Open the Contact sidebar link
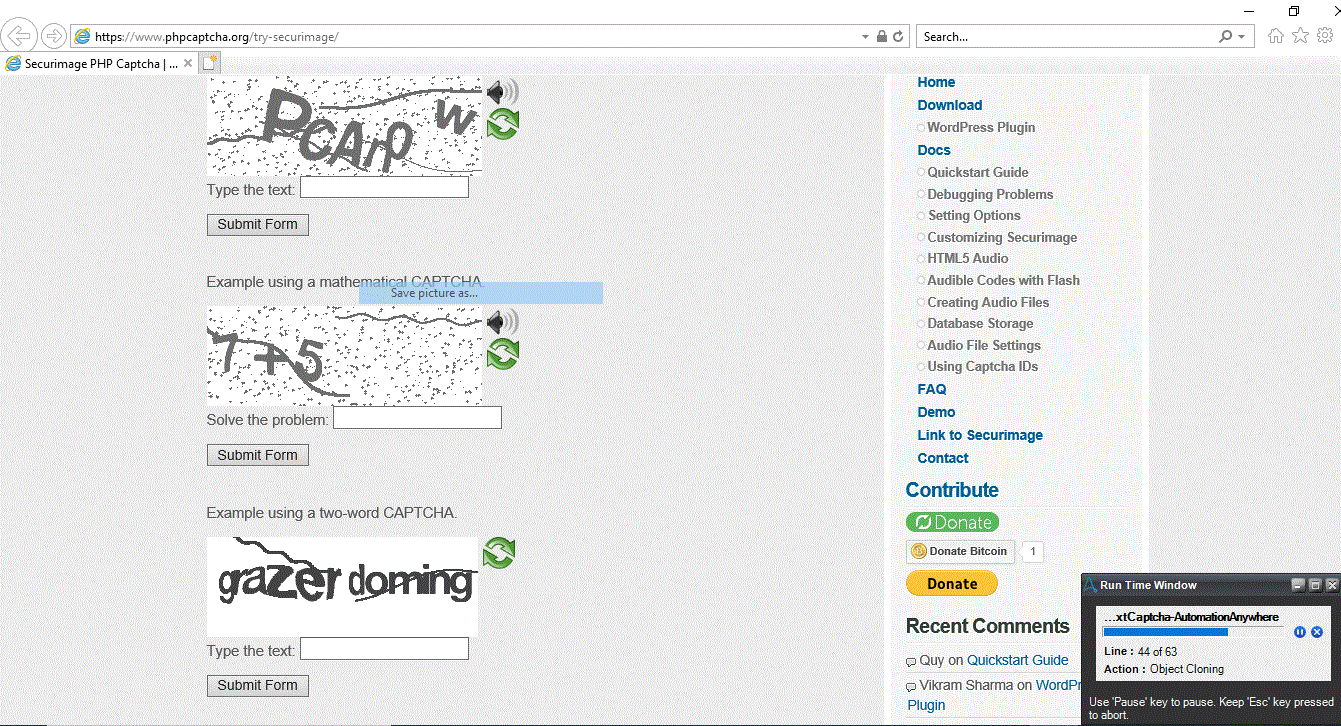 click(x=943, y=458)
